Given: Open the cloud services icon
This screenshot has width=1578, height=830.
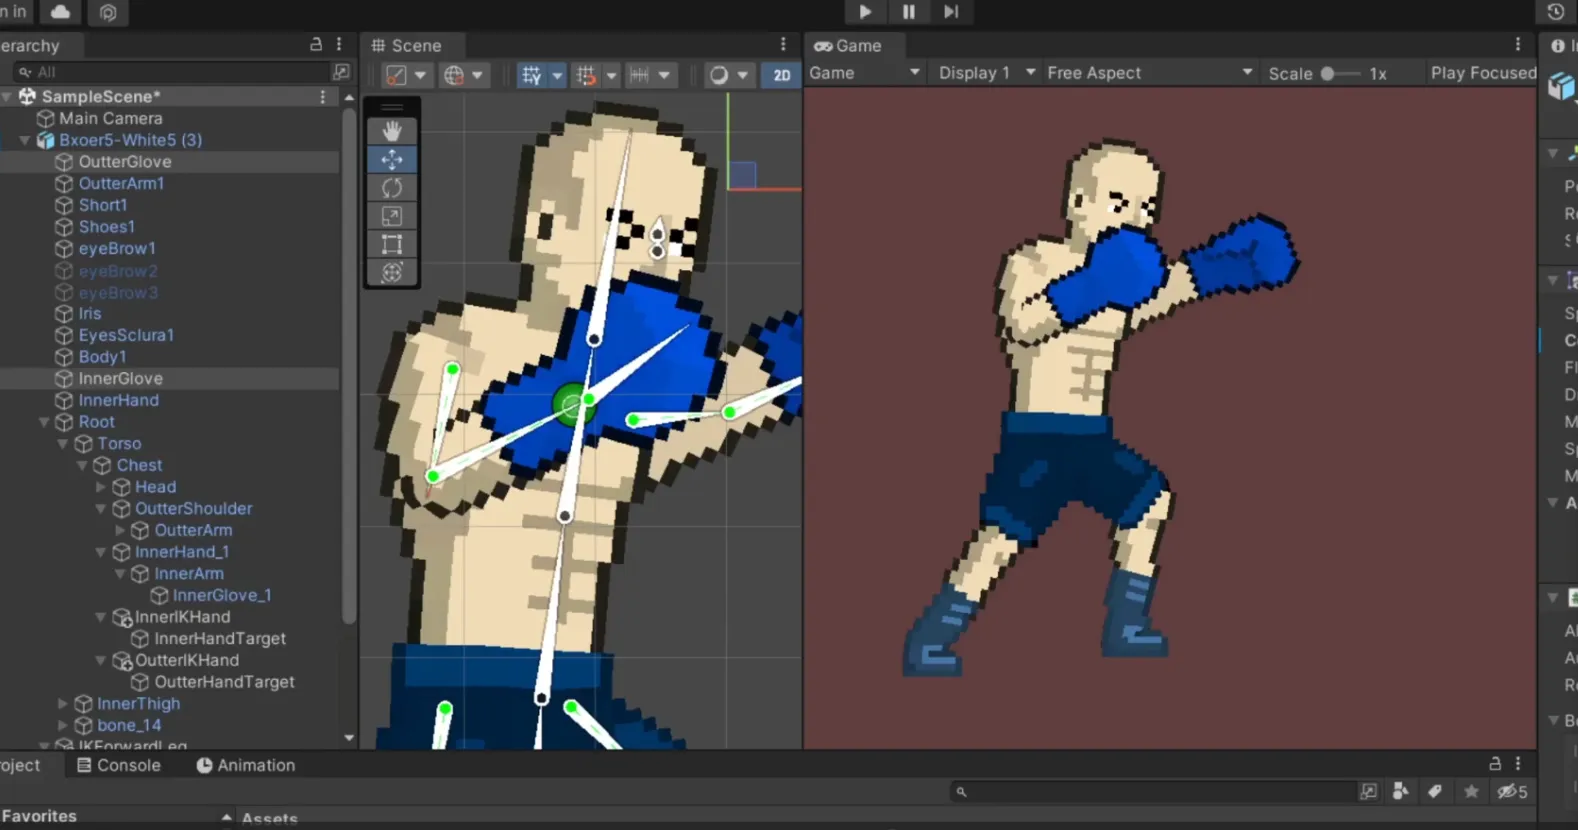Looking at the screenshot, I should click(61, 12).
